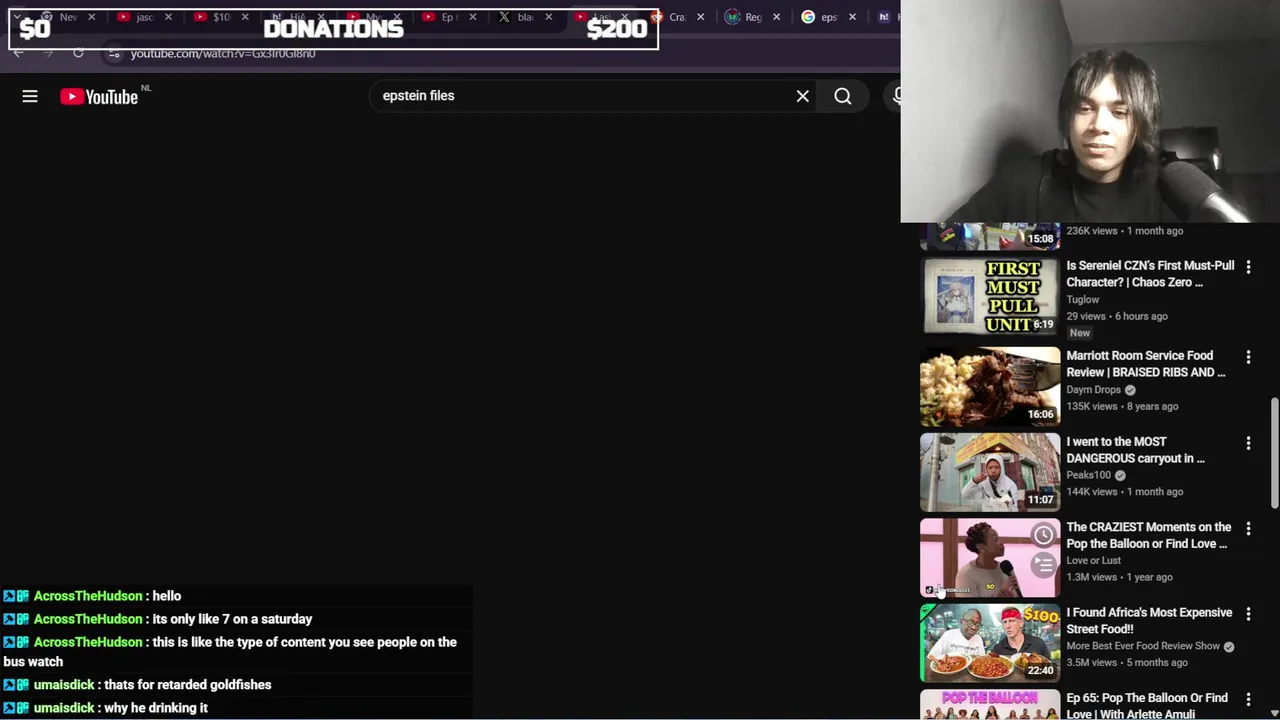
Task: Clear the search text with the X
Action: tap(802, 96)
